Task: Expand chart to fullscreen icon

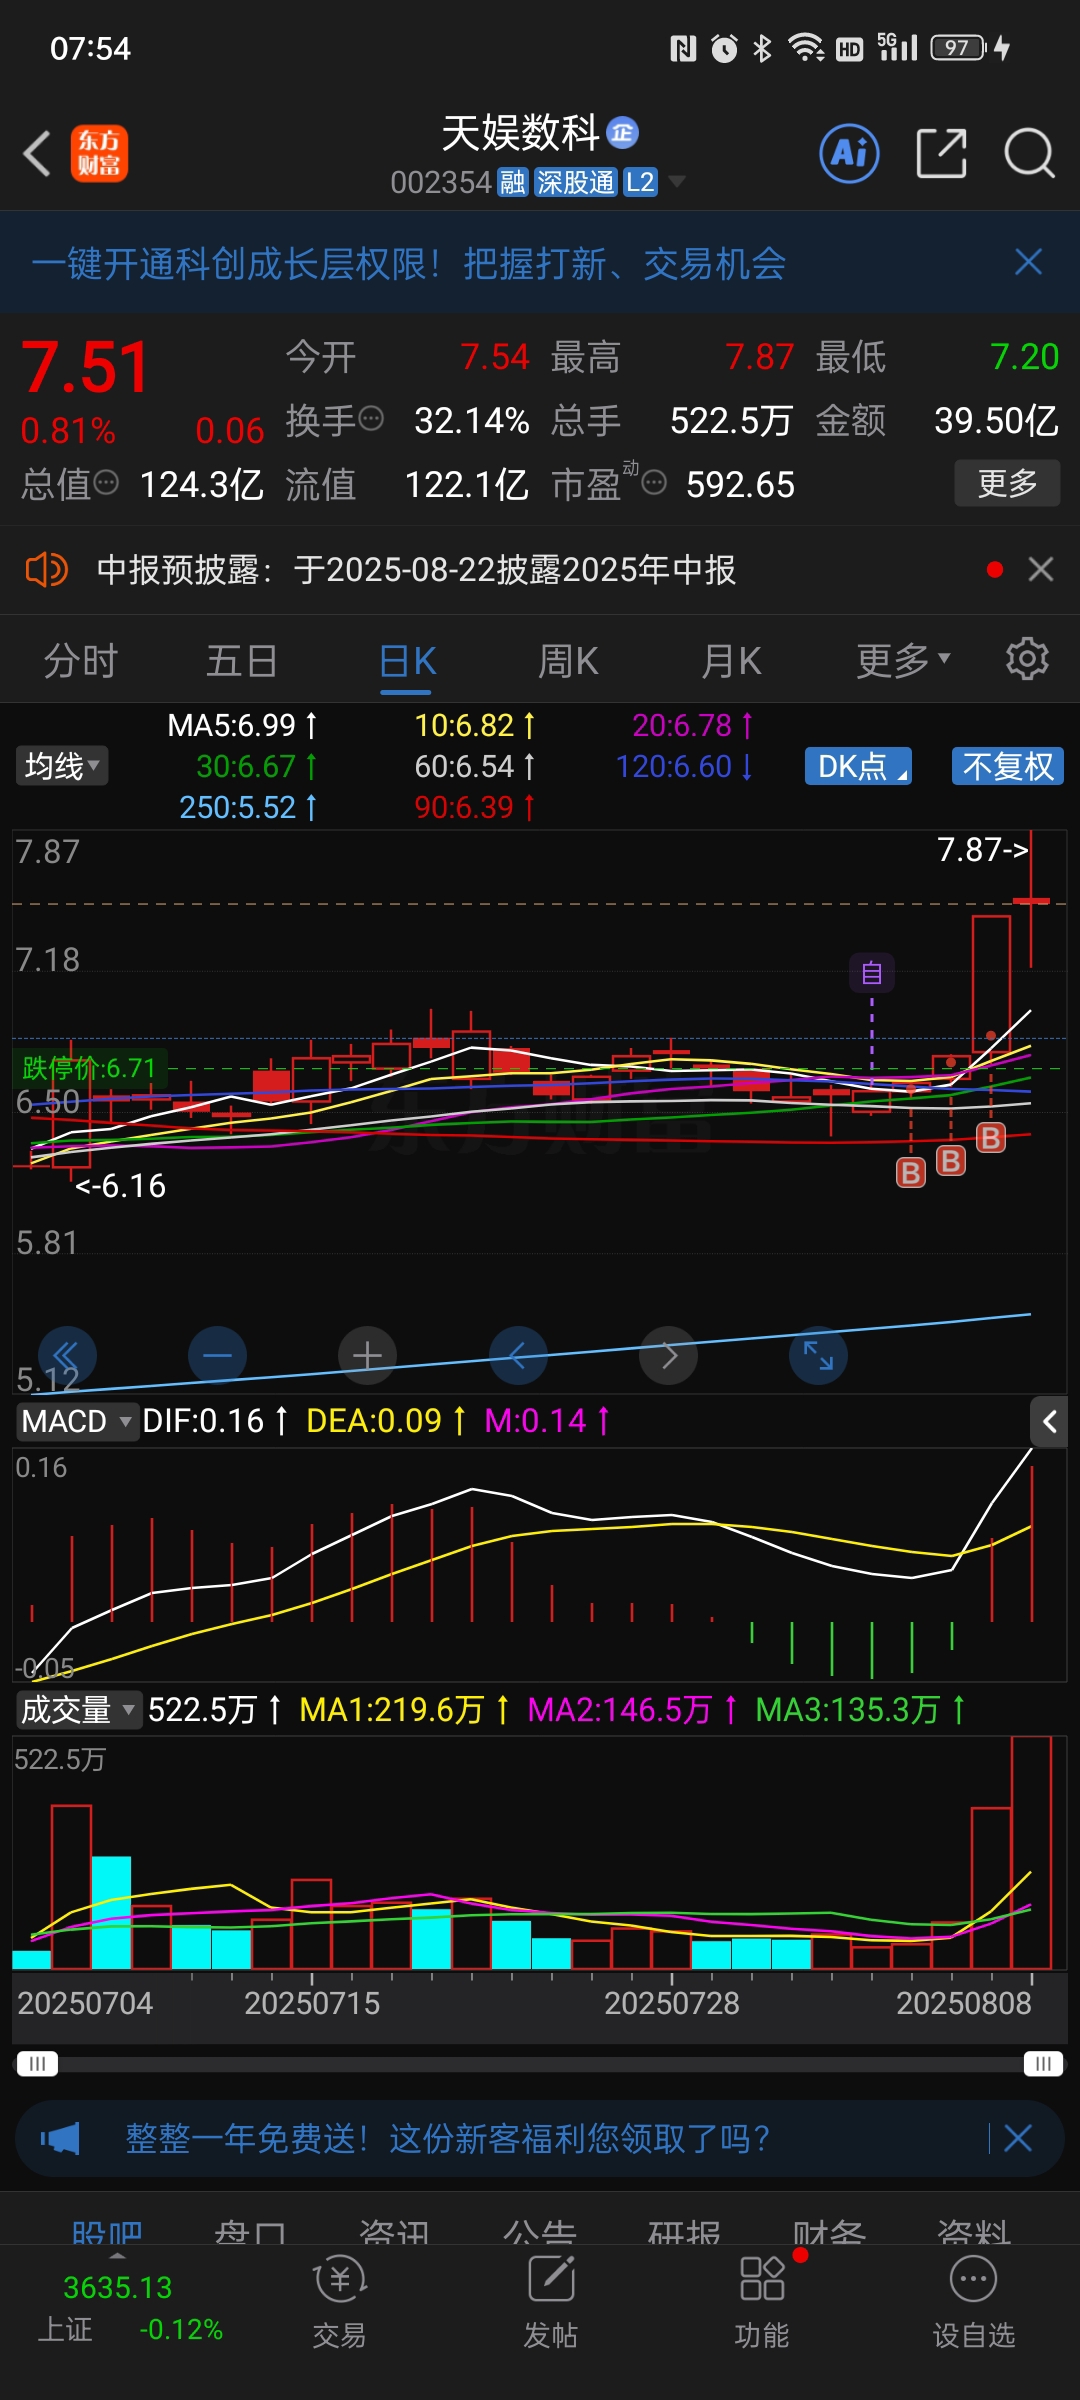Action: [818, 1356]
